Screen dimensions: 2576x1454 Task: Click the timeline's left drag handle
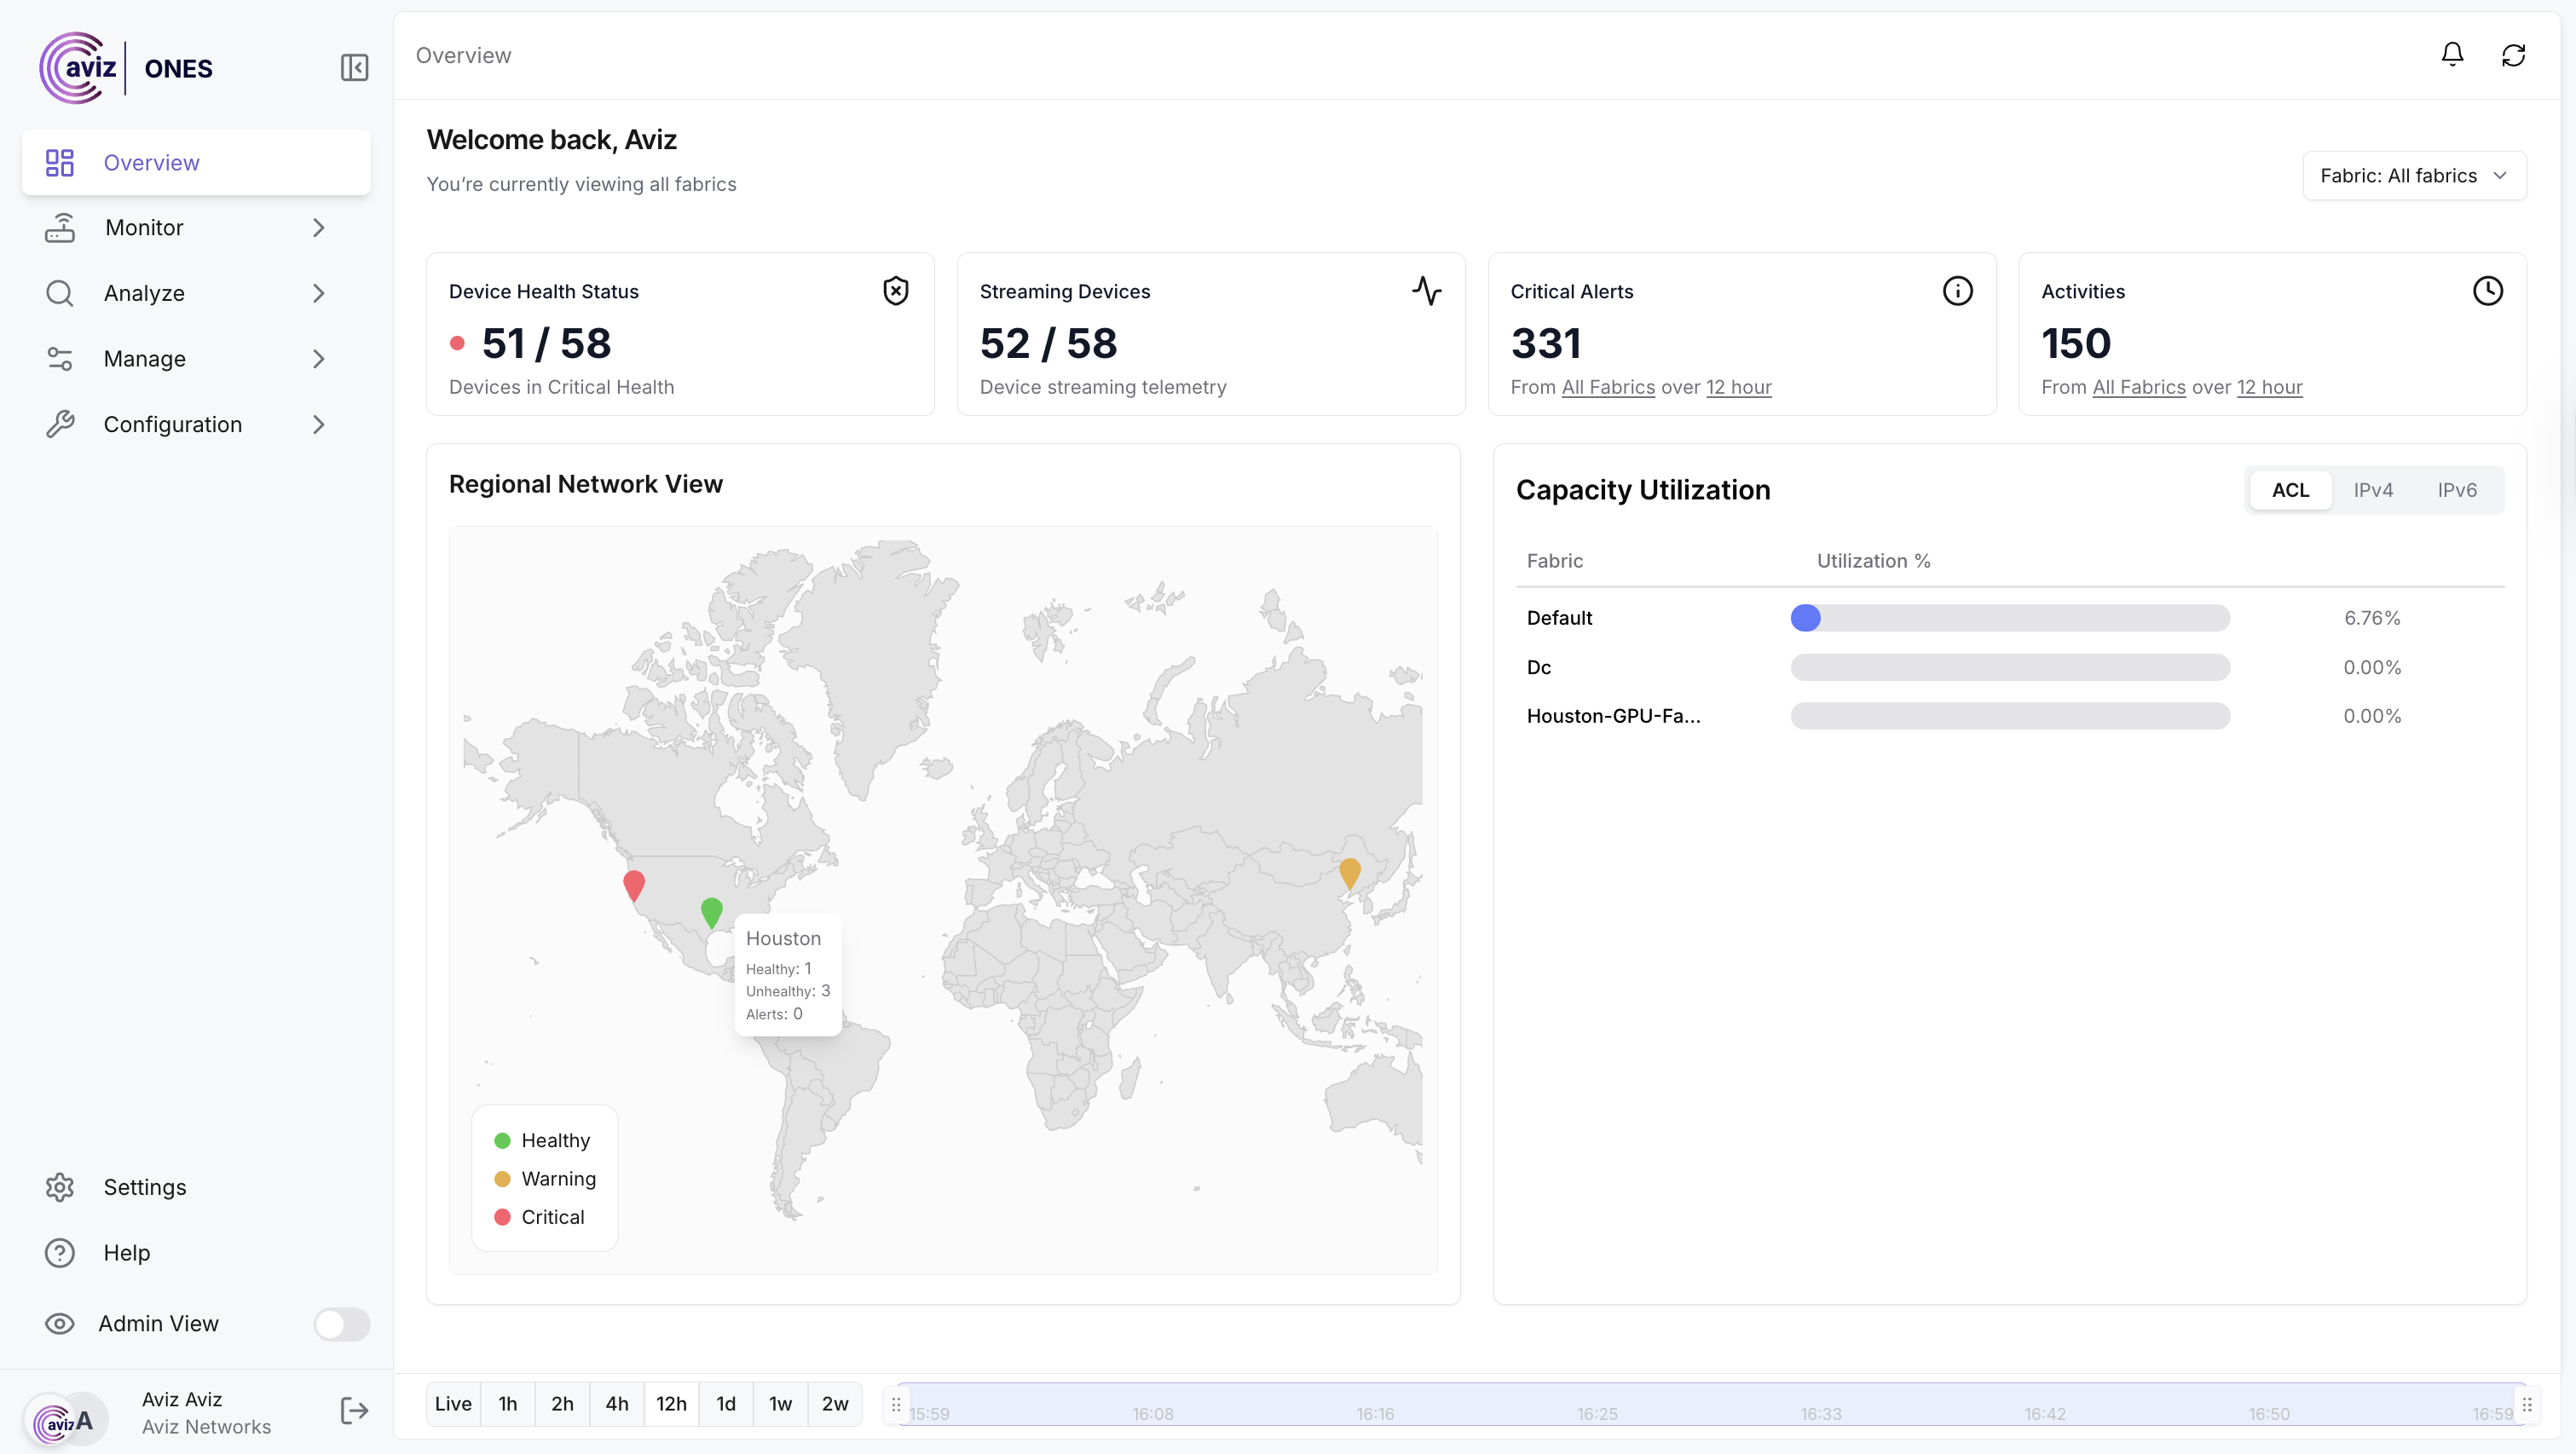pos(896,1405)
